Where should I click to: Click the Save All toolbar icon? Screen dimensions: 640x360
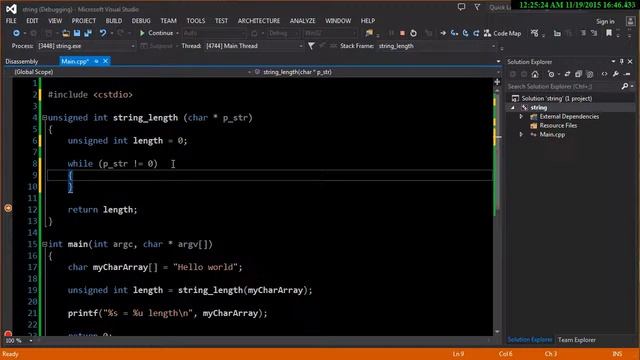87,33
